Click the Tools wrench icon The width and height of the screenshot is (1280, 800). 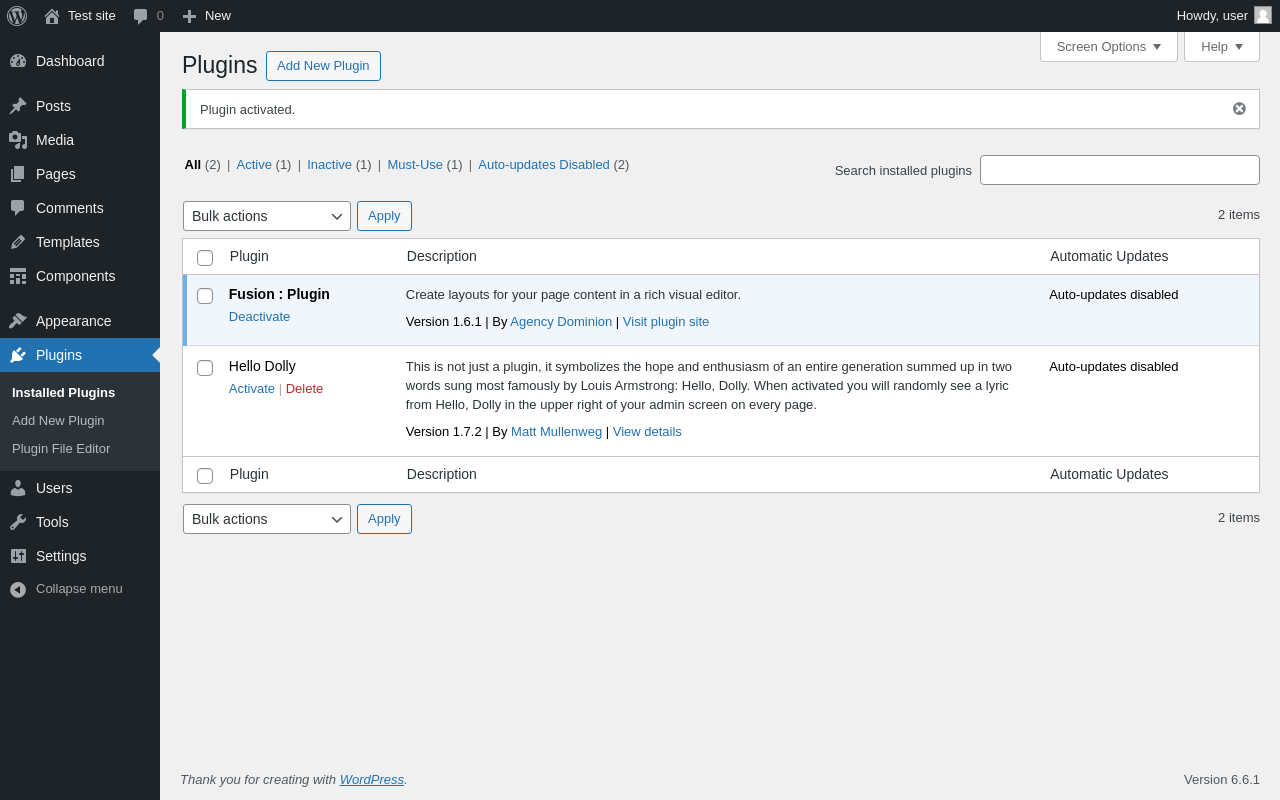pos(18,522)
